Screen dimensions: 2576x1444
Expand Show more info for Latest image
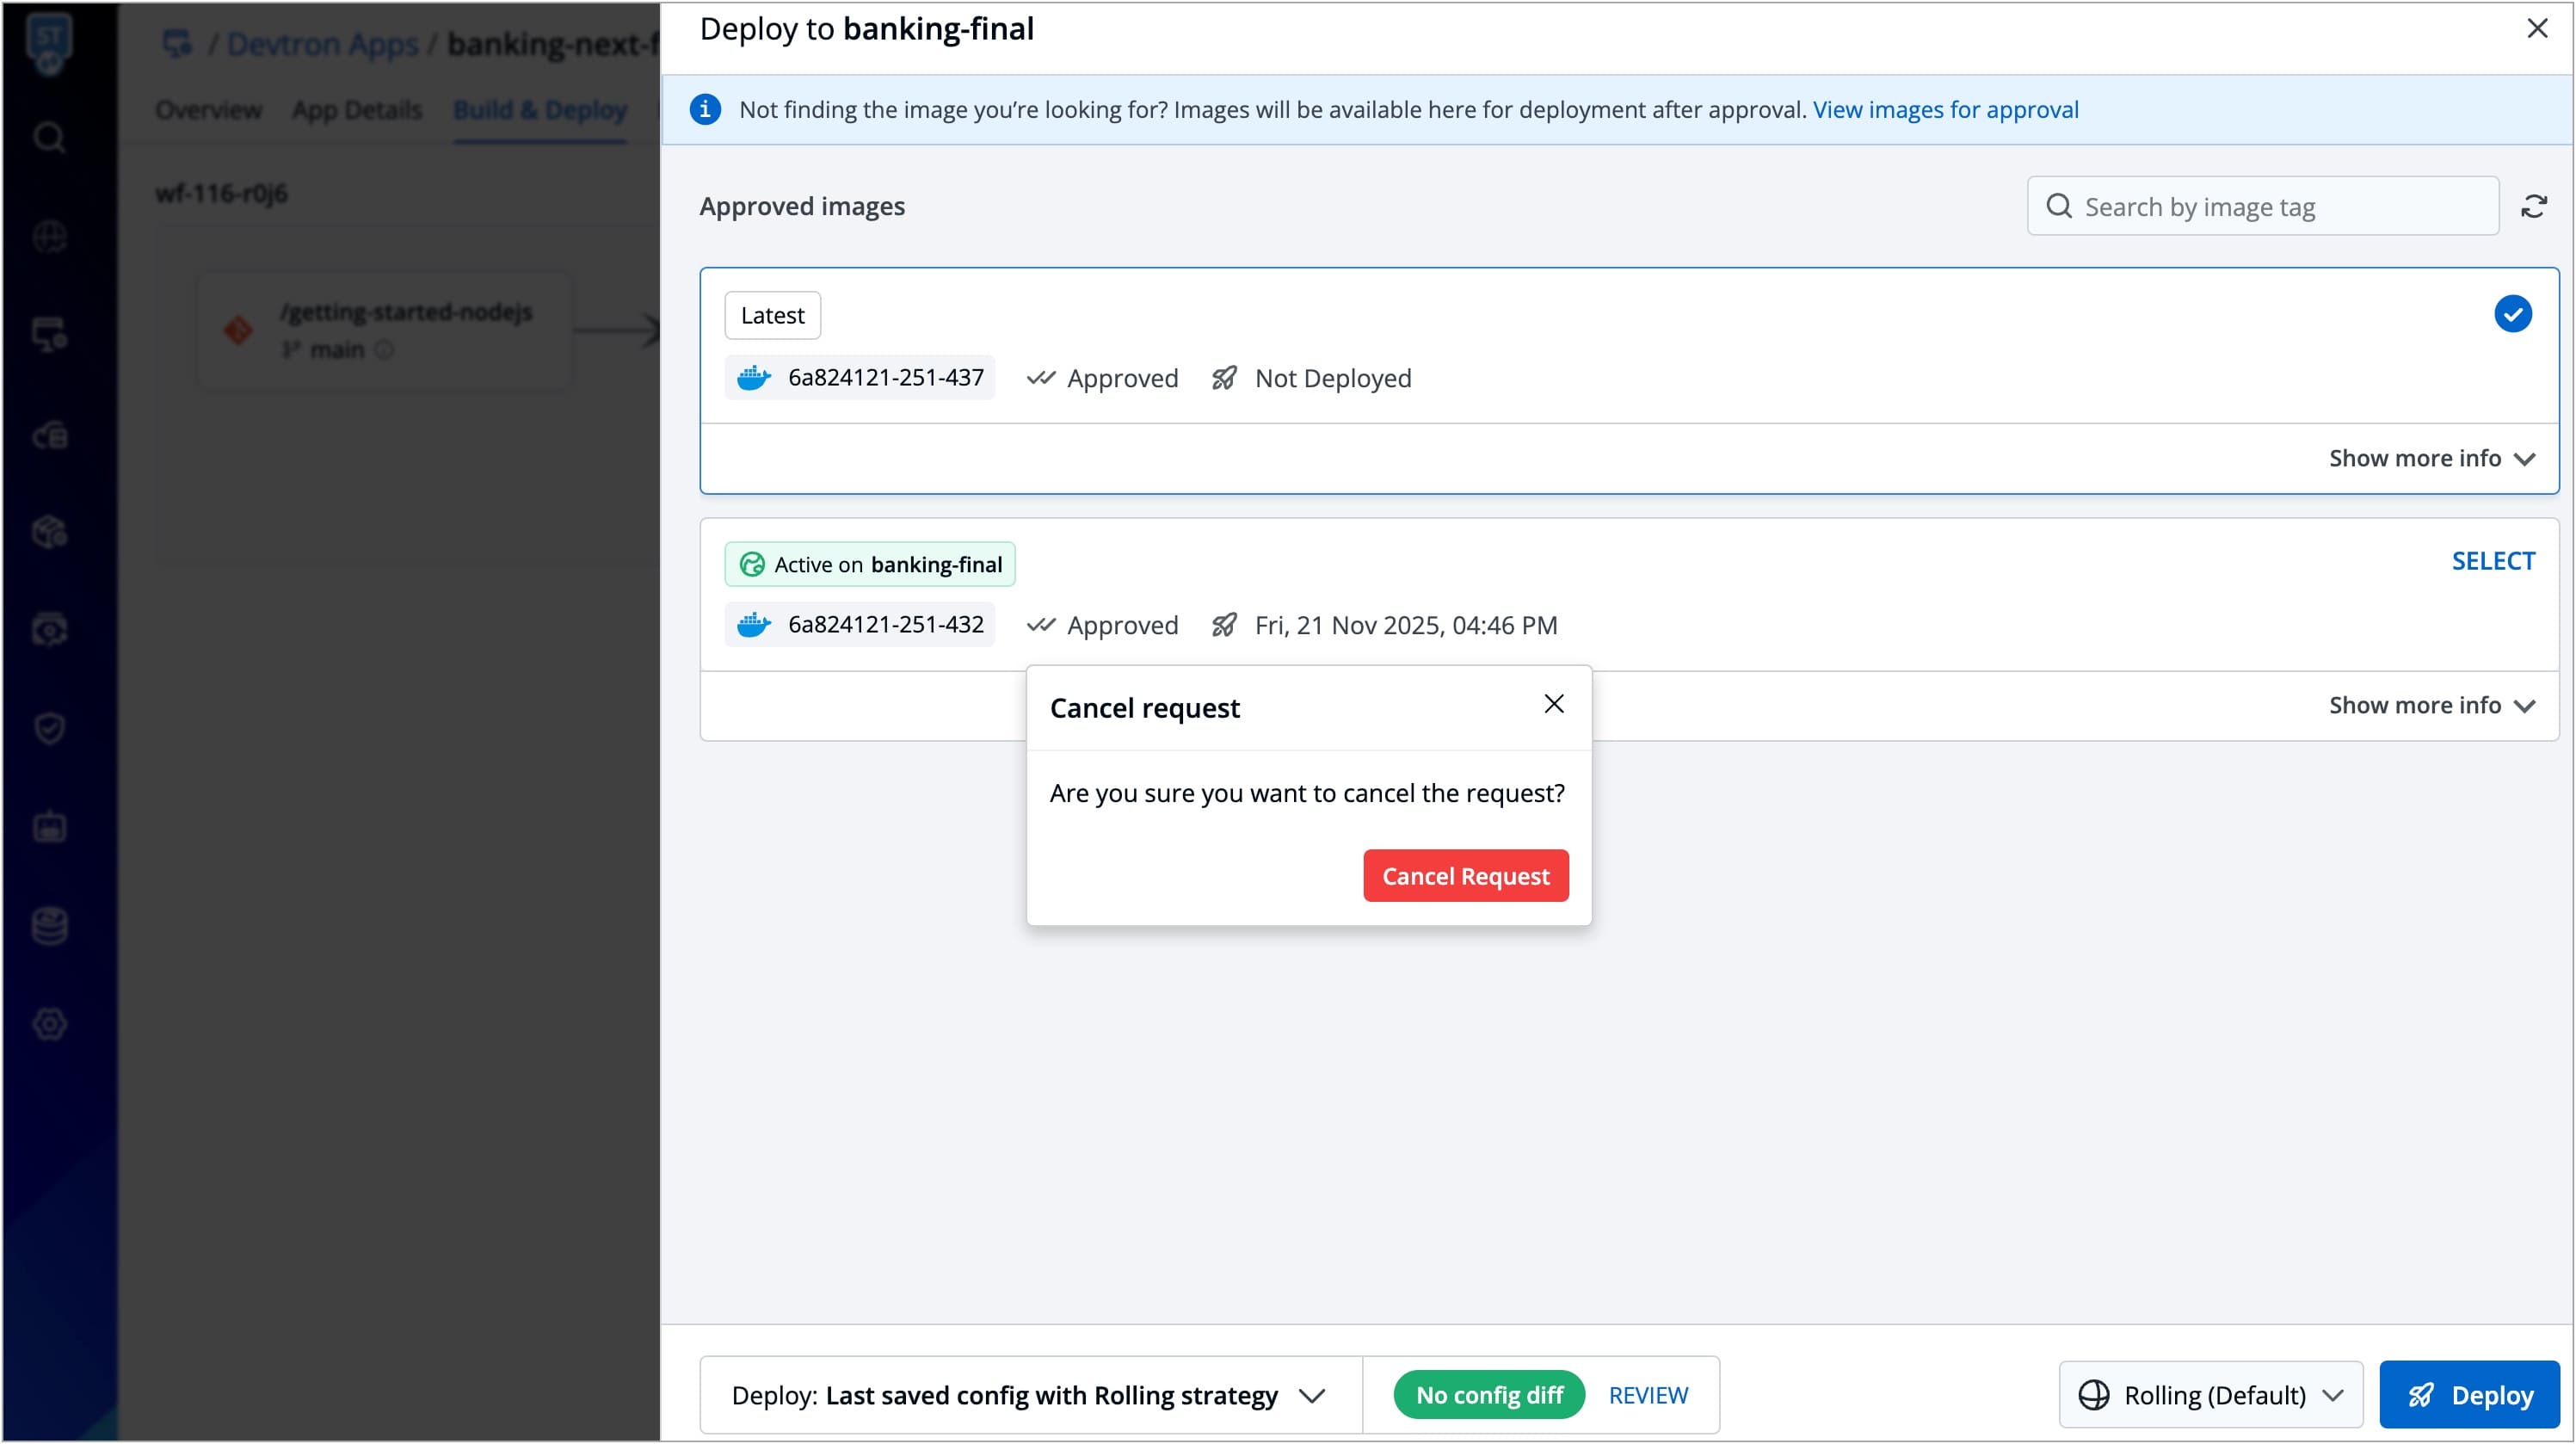(x=2431, y=458)
